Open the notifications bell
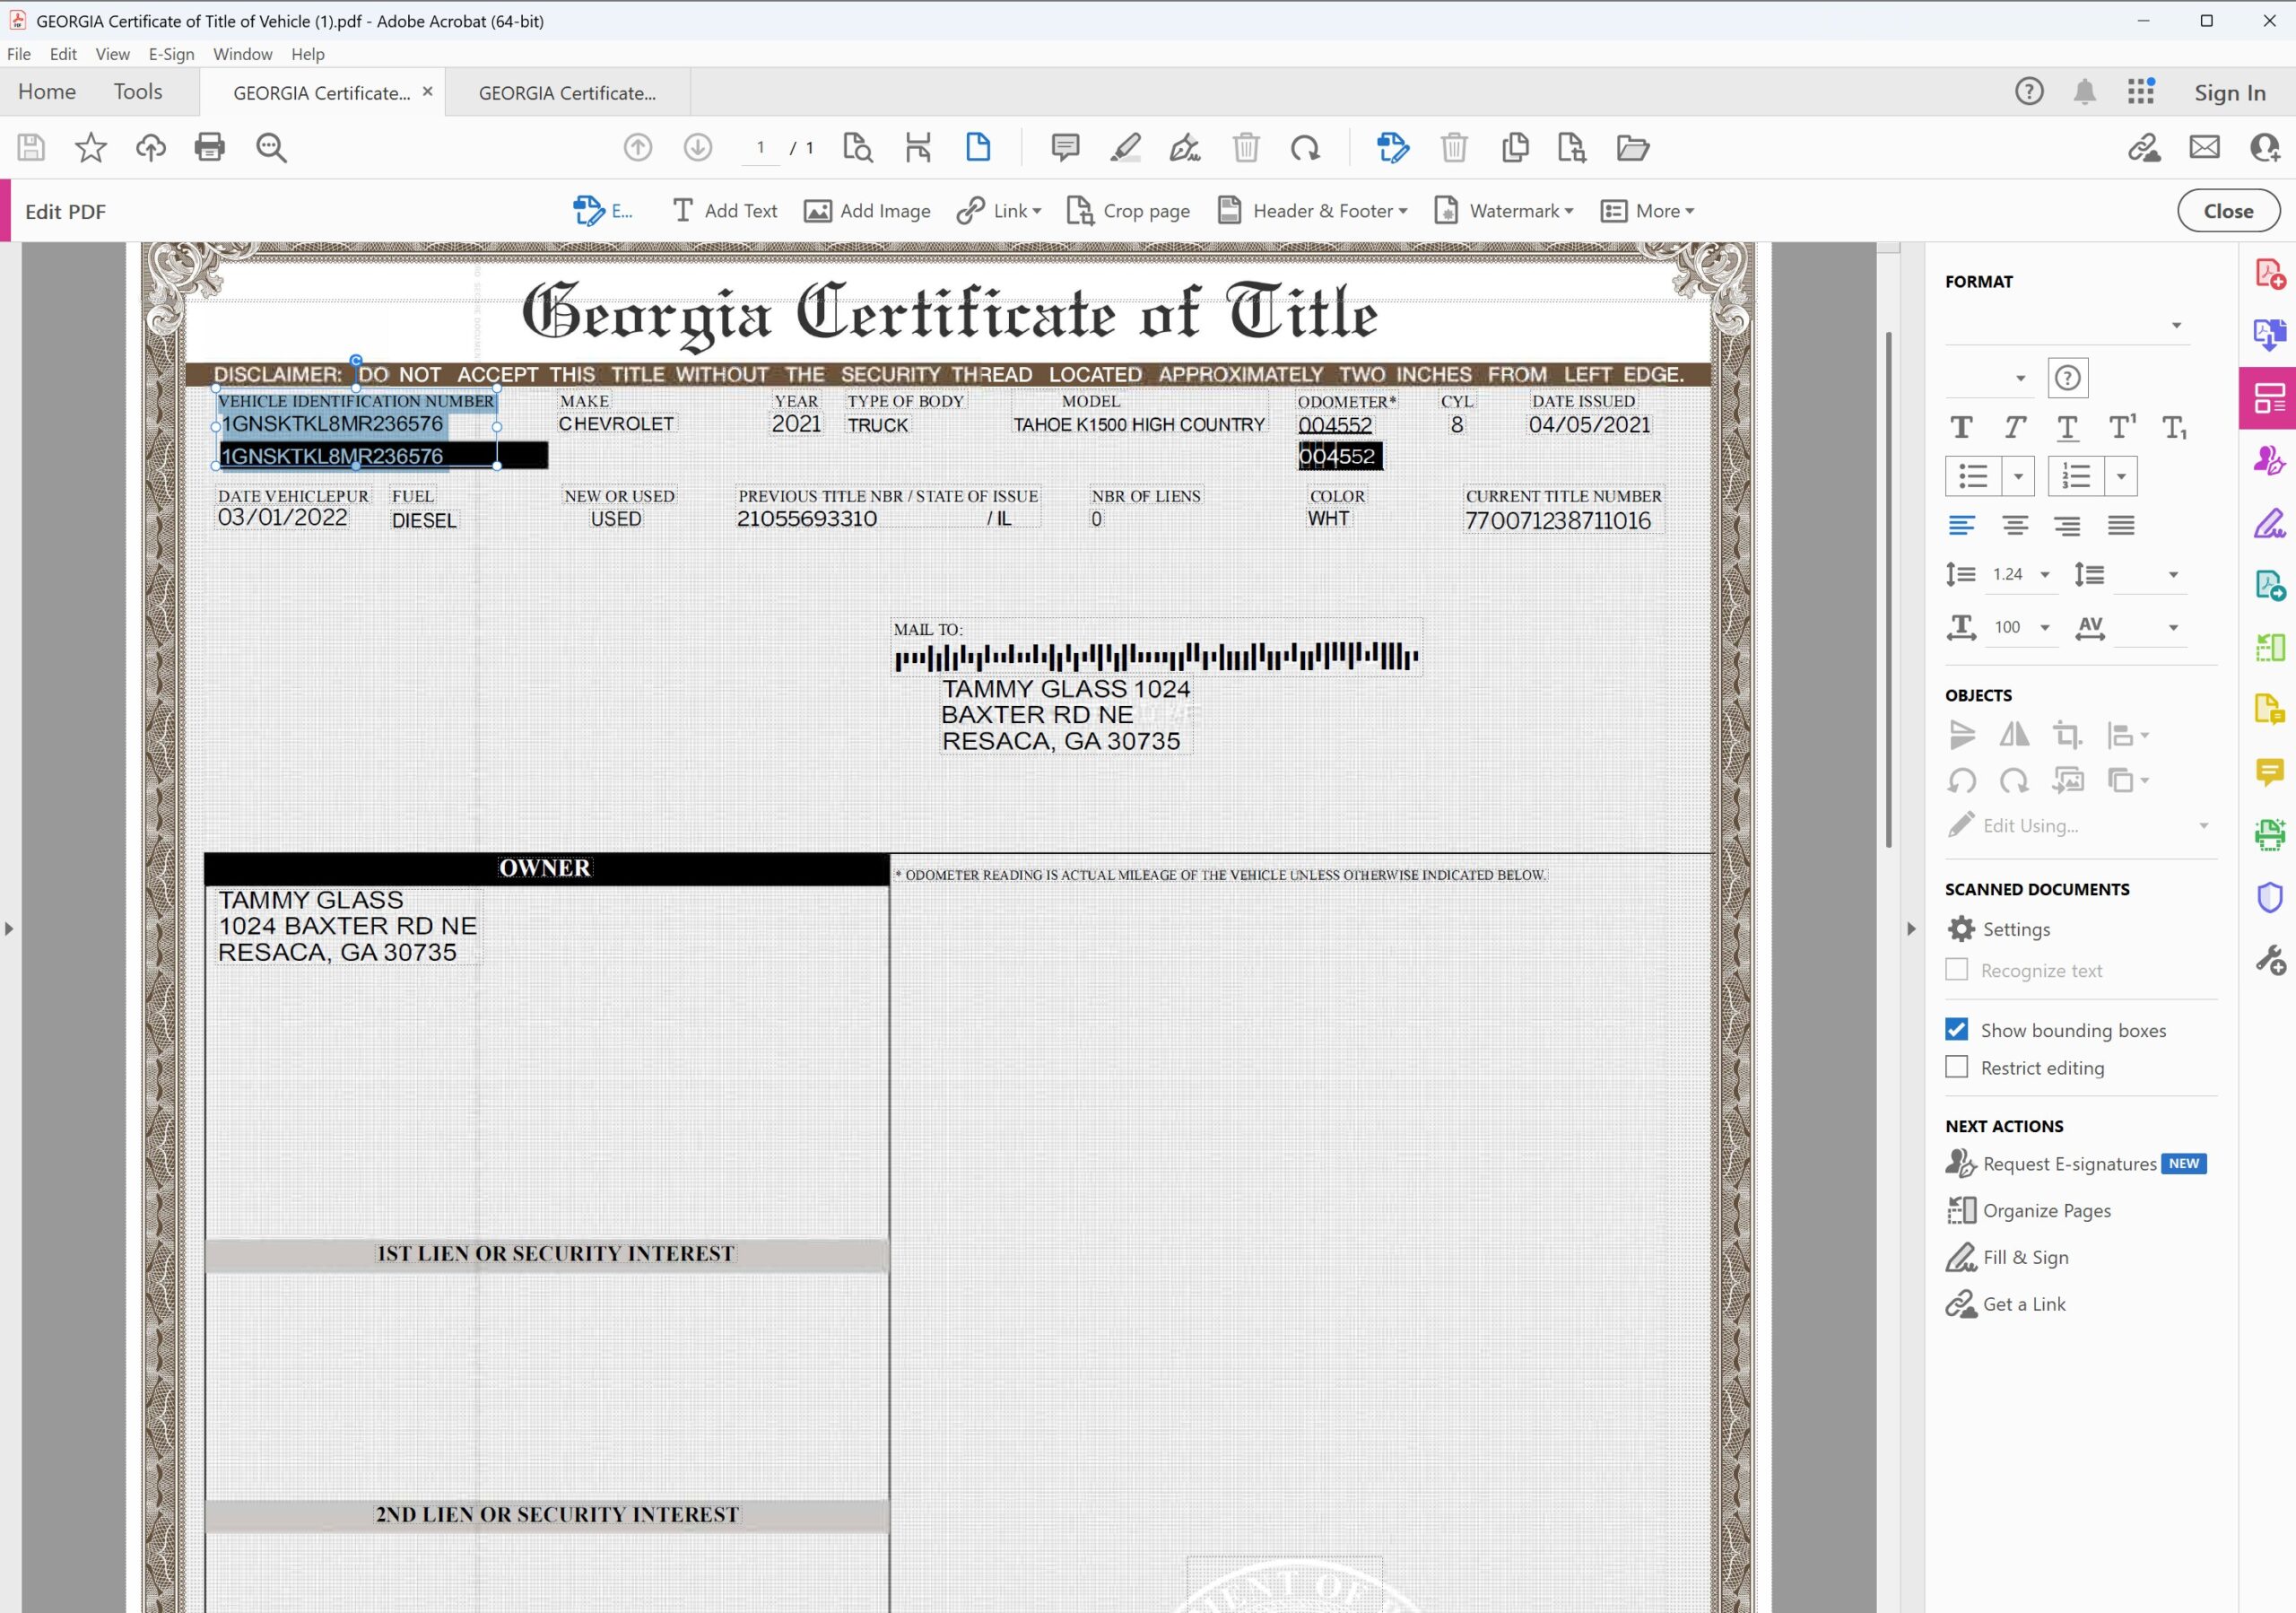This screenshot has height=1613, width=2296. pos(2085,92)
